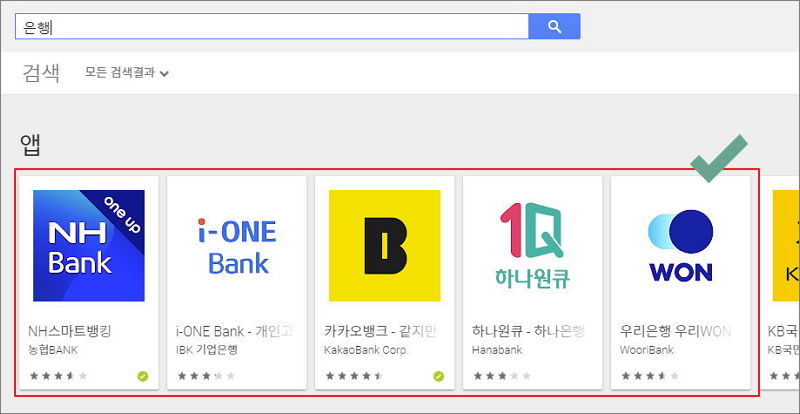Click the 우리은행 우리WON title
This screenshot has width=800, height=414.
[x=676, y=331]
